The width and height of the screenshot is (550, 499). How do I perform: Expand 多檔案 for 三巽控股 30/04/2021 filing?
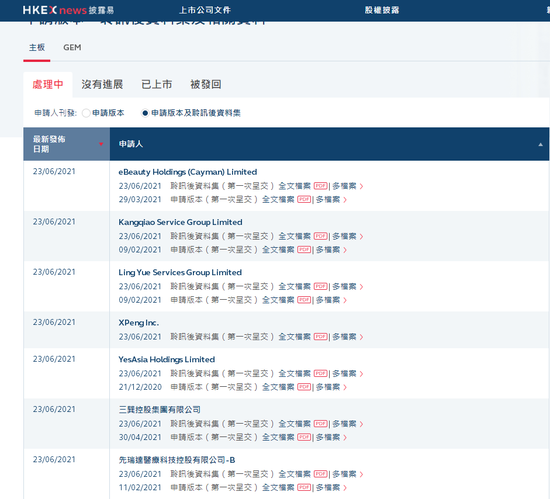(331, 437)
